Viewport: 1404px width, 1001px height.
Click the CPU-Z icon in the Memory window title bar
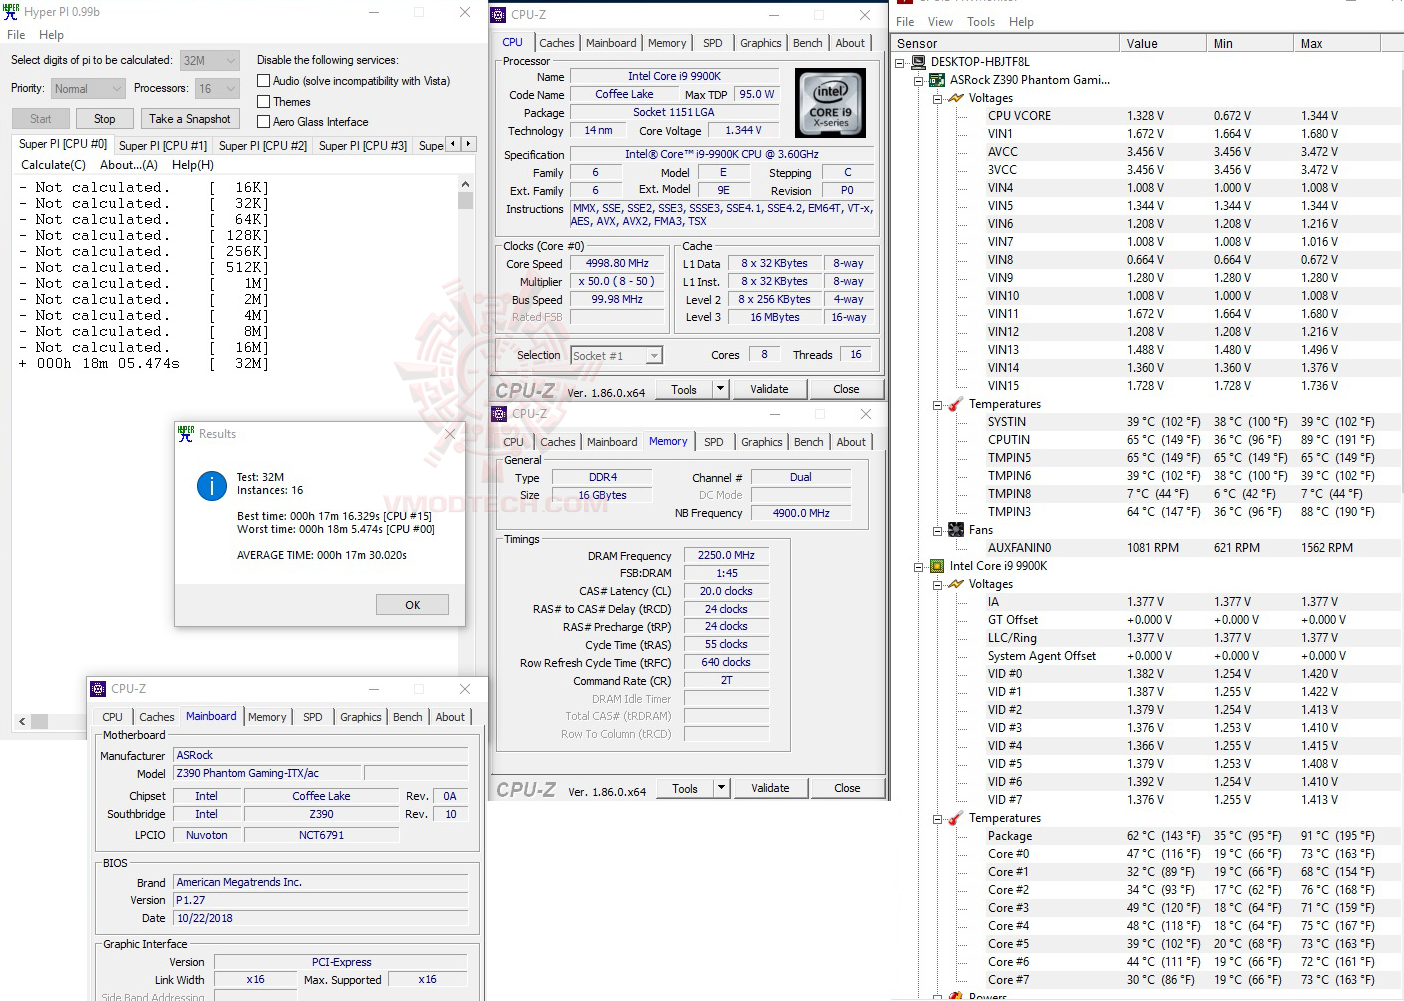(499, 414)
